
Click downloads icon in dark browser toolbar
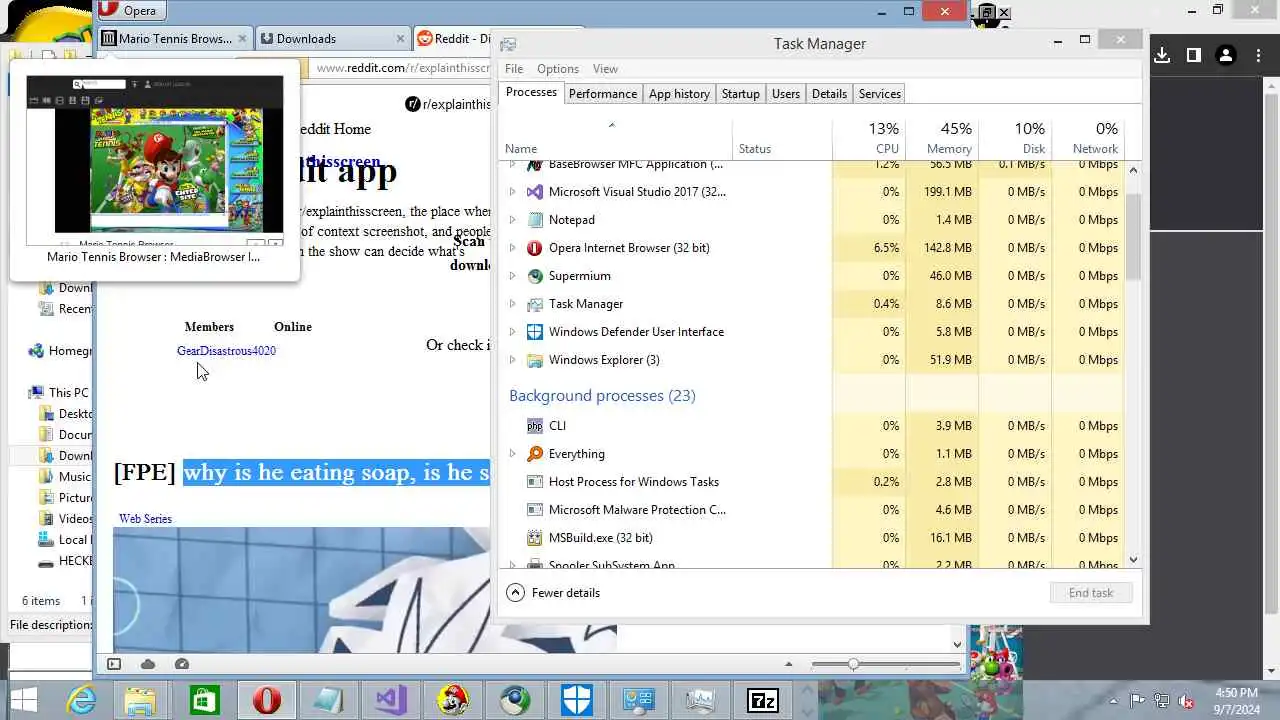(1162, 56)
